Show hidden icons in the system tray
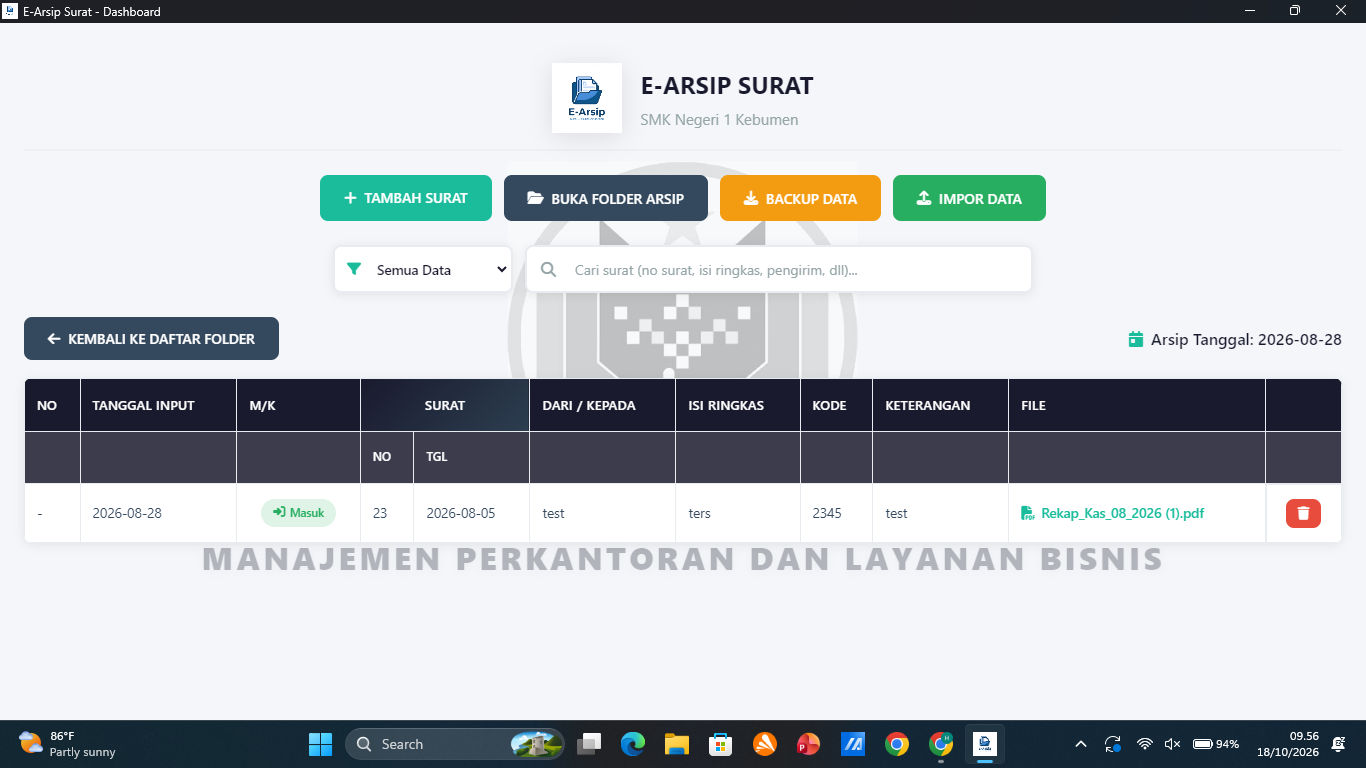 click(1080, 744)
